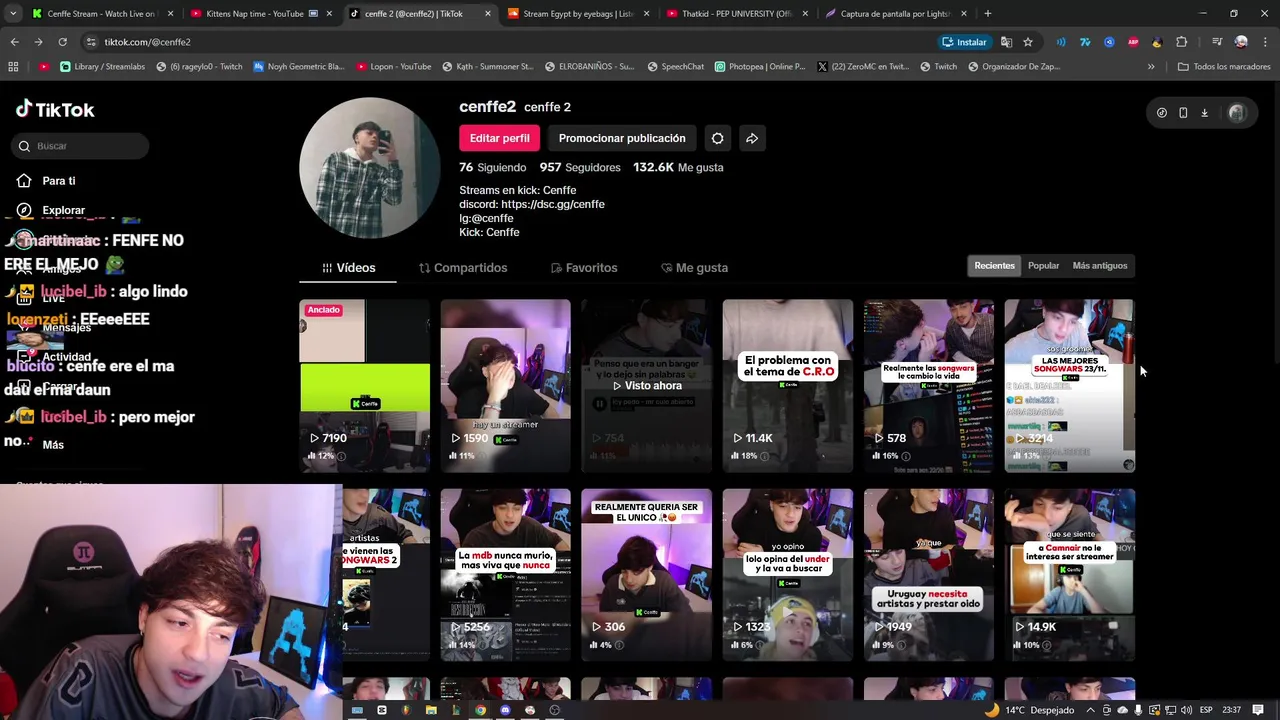Bookmark this page with the star icon
Viewport: 1280px width, 720px height.
pyautogui.click(x=1027, y=42)
